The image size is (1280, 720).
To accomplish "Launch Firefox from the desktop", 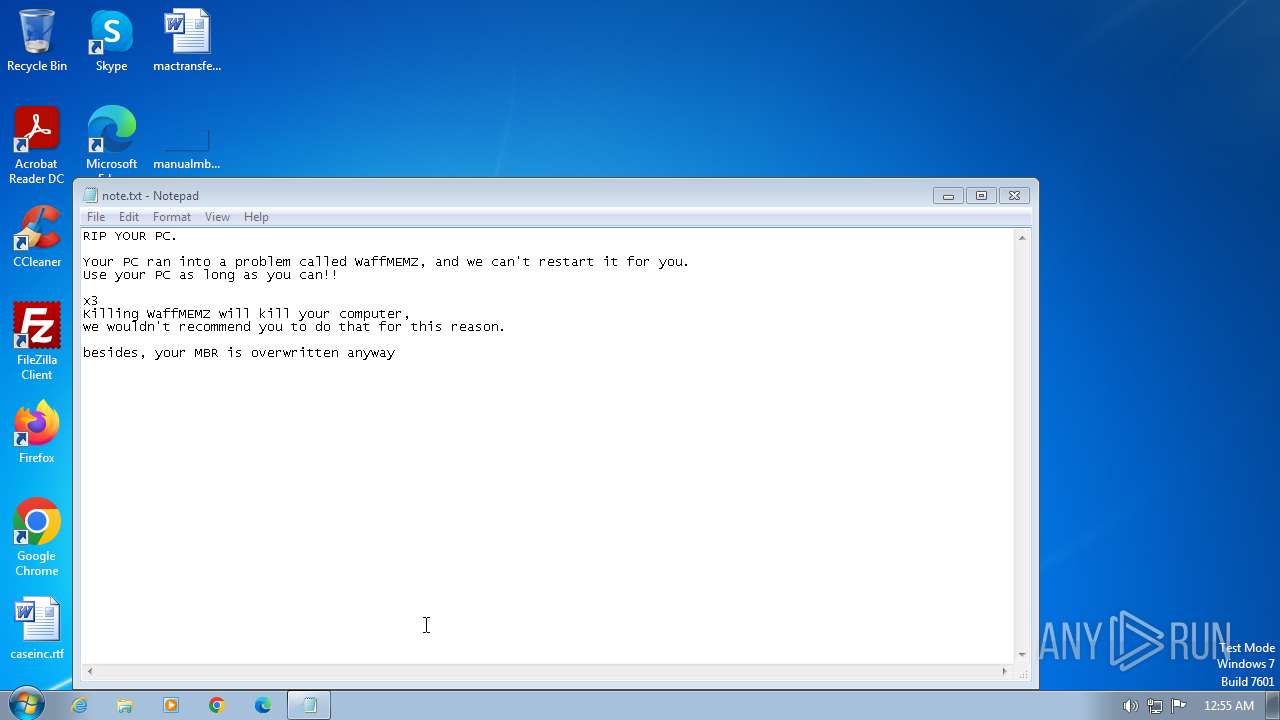I will point(37,432).
